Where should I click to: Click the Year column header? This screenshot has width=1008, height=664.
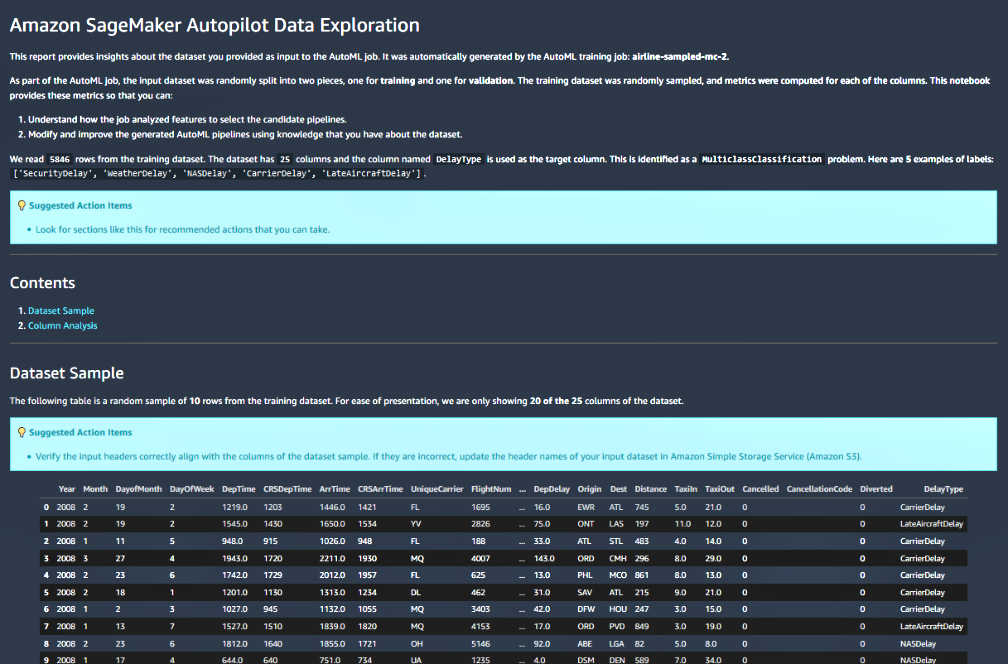(67, 490)
